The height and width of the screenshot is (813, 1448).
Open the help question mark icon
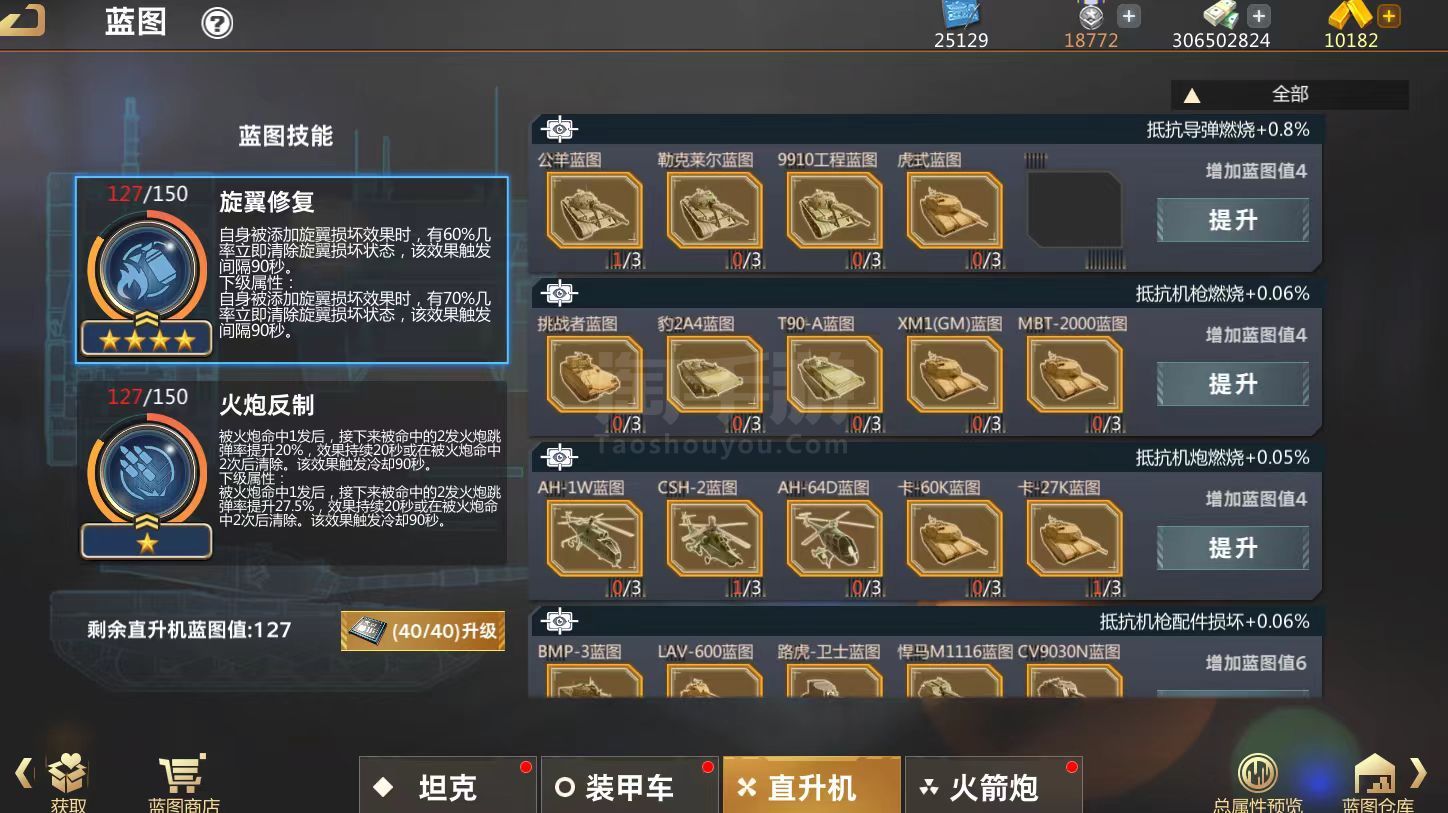pos(217,22)
